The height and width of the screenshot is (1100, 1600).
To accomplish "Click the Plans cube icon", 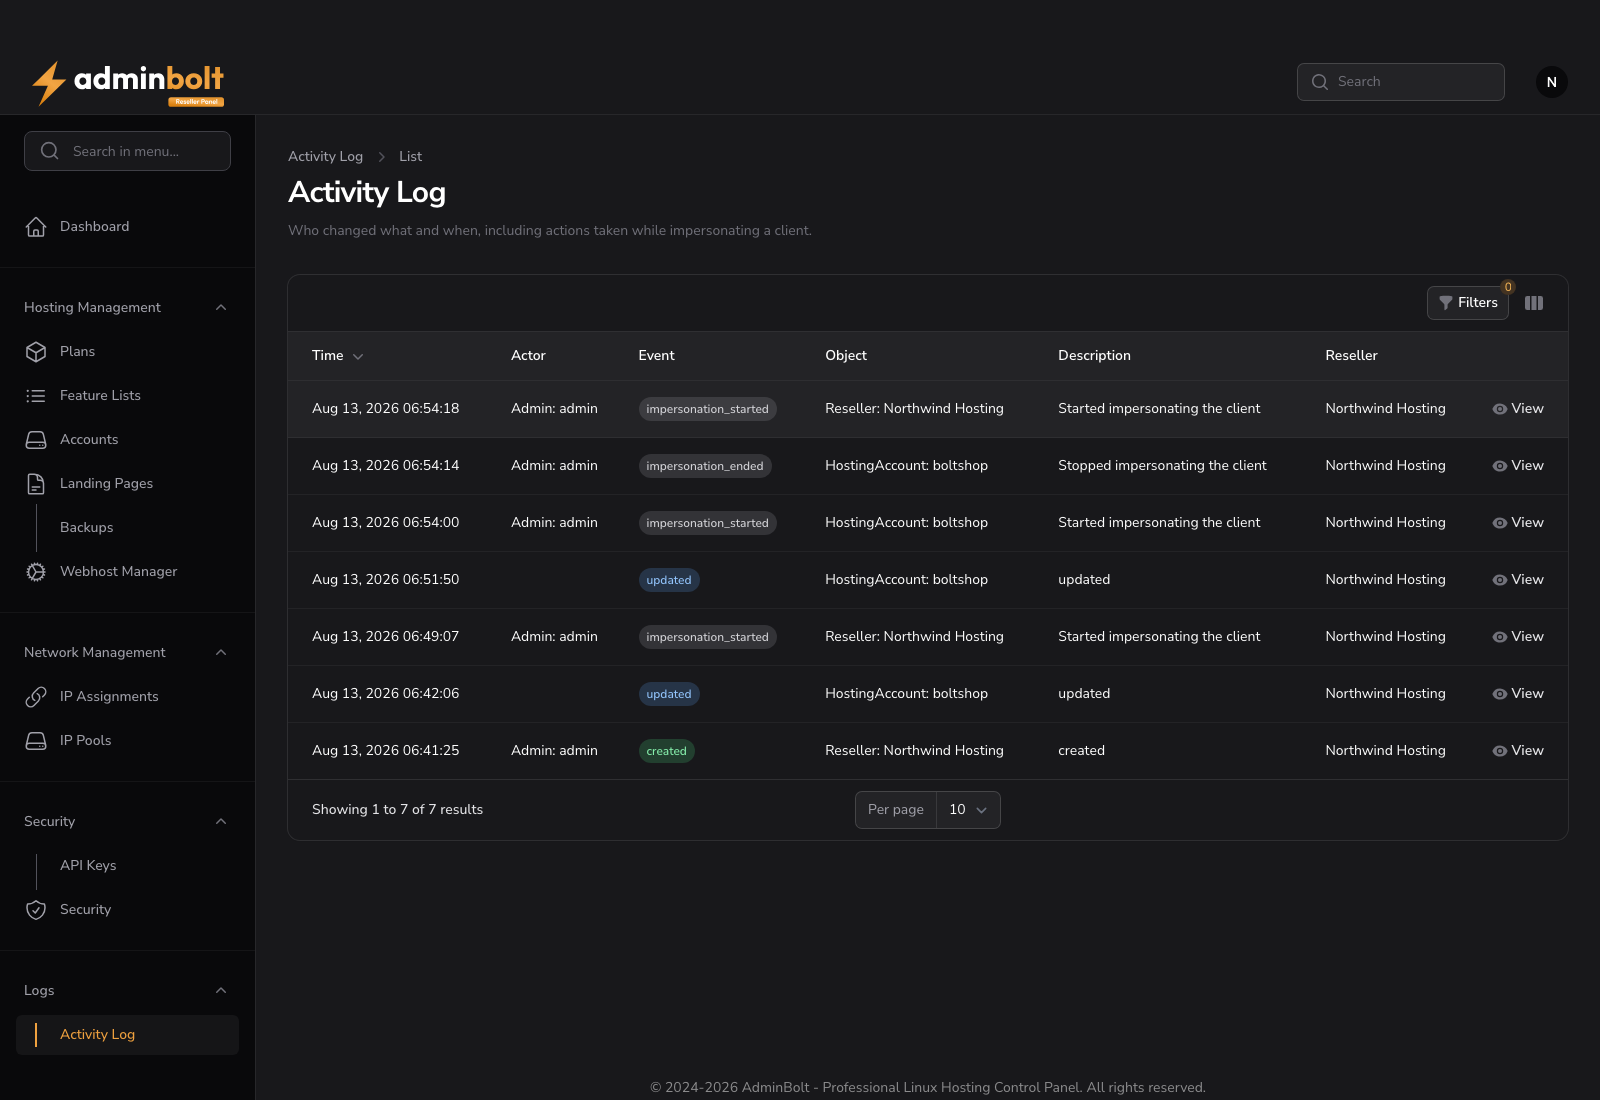I will [36, 352].
